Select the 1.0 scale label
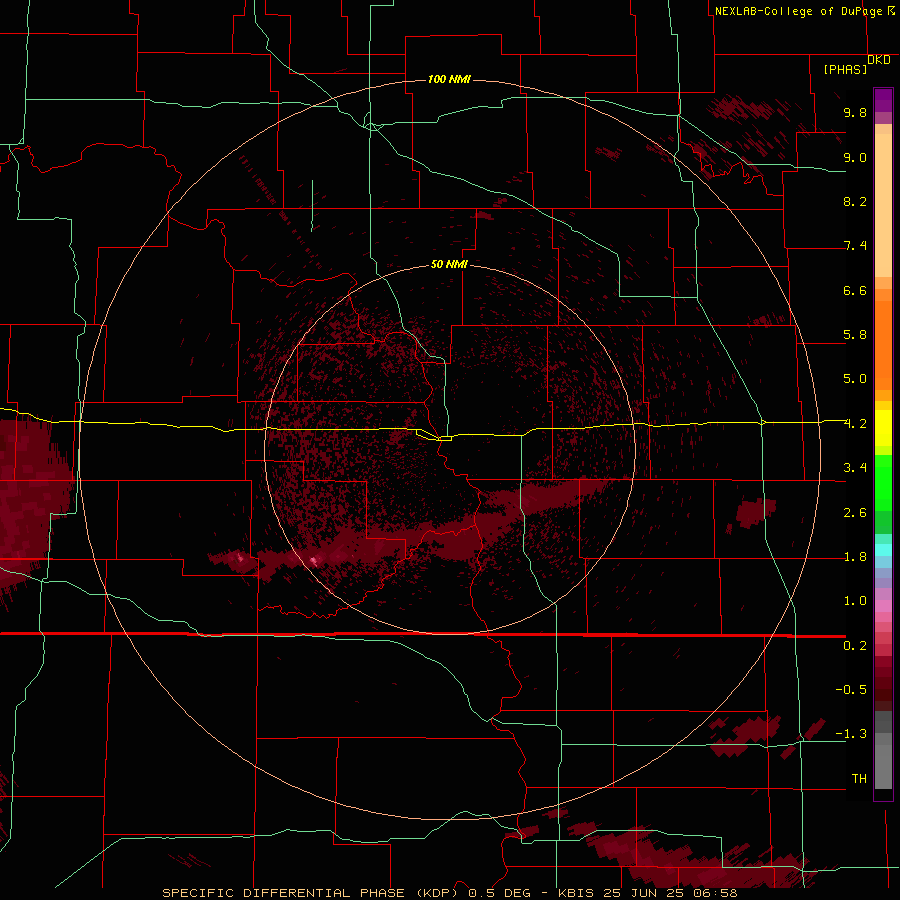The height and width of the screenshot is (900, 900). point(855,601)
